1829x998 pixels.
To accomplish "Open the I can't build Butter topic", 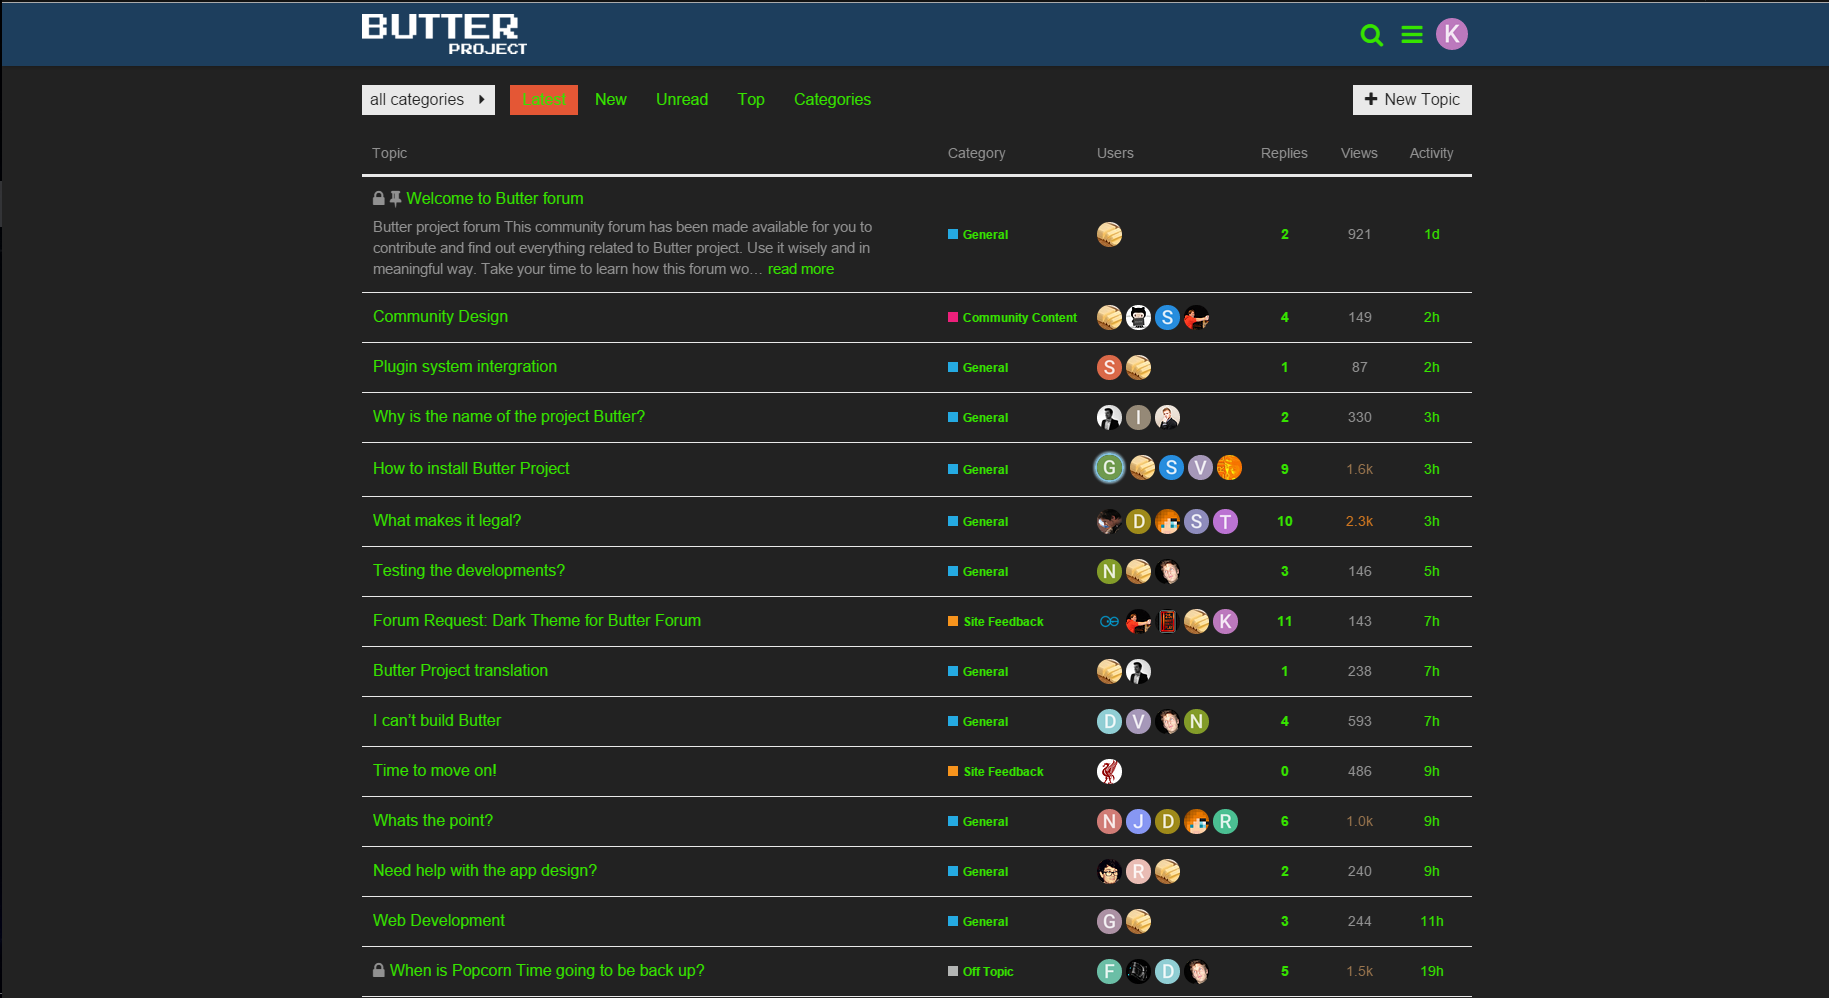I will coord(437,720).
